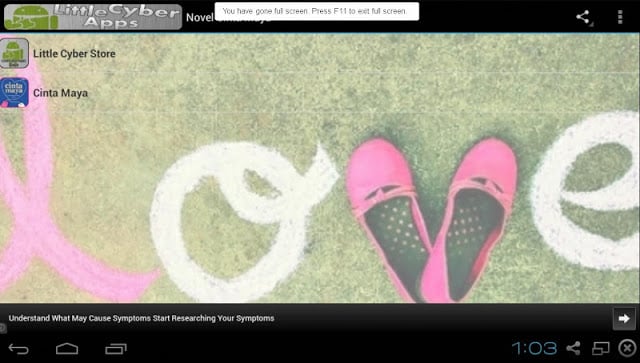Image resolution: width=640 pixels, height=363 pixels.
Task: Click the pink shoes in background image
Action: [431, 219]
